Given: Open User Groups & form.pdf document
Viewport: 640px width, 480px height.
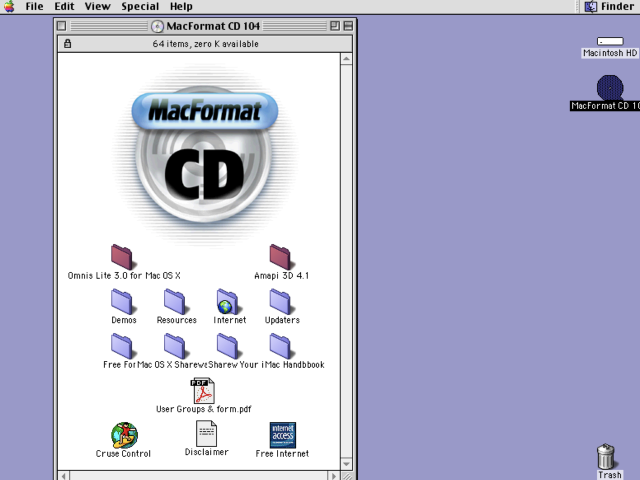Looking at the screenshot, I should point(203,391).
